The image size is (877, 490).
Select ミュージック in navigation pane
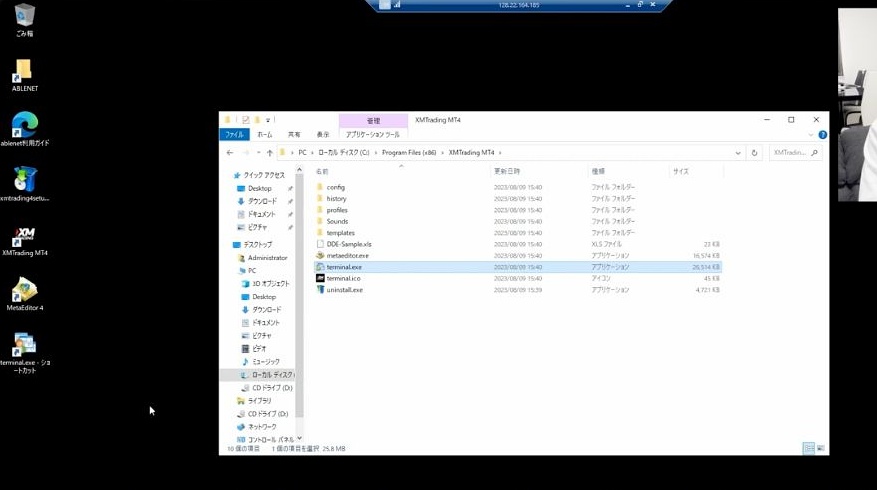click(260, 362)
